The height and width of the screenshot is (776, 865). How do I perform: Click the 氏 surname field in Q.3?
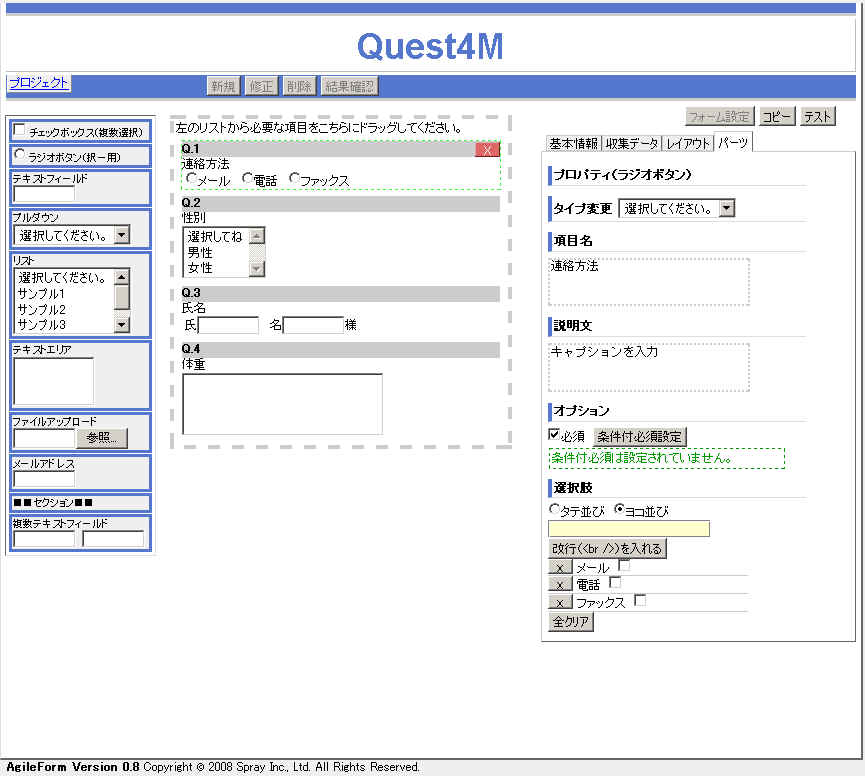[228, 325]
